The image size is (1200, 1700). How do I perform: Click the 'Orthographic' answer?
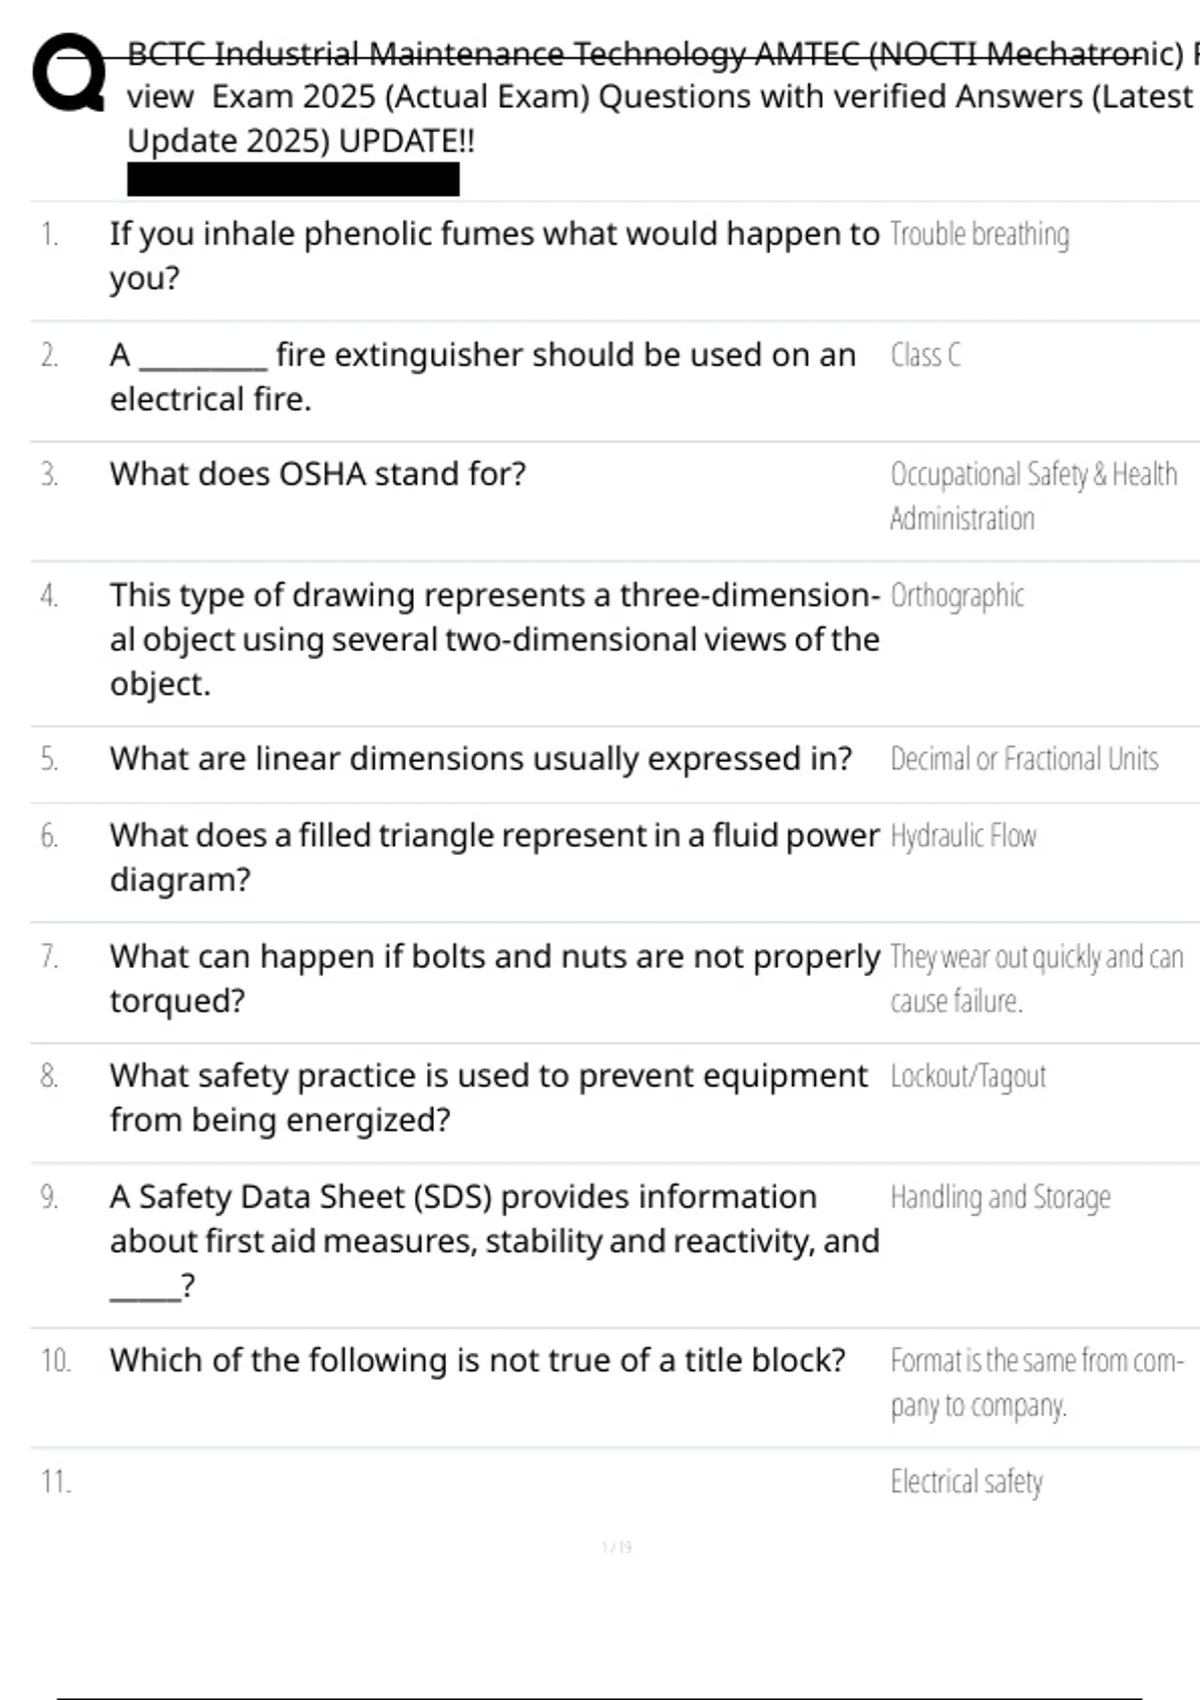tap(956, 596)
